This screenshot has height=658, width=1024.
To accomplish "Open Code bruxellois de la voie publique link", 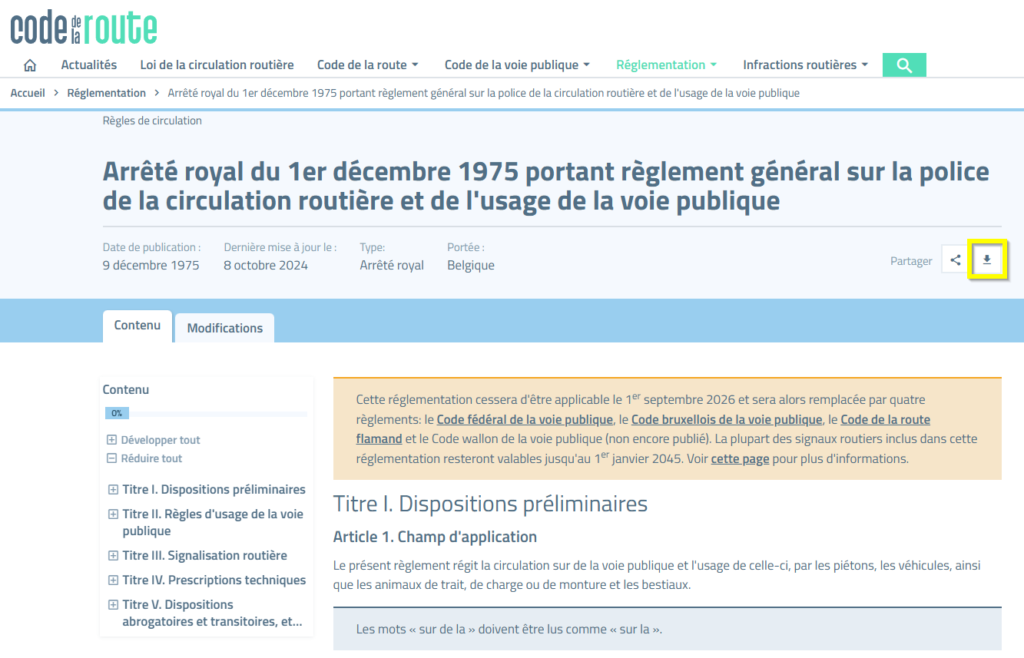I will (x=727, y=420).
